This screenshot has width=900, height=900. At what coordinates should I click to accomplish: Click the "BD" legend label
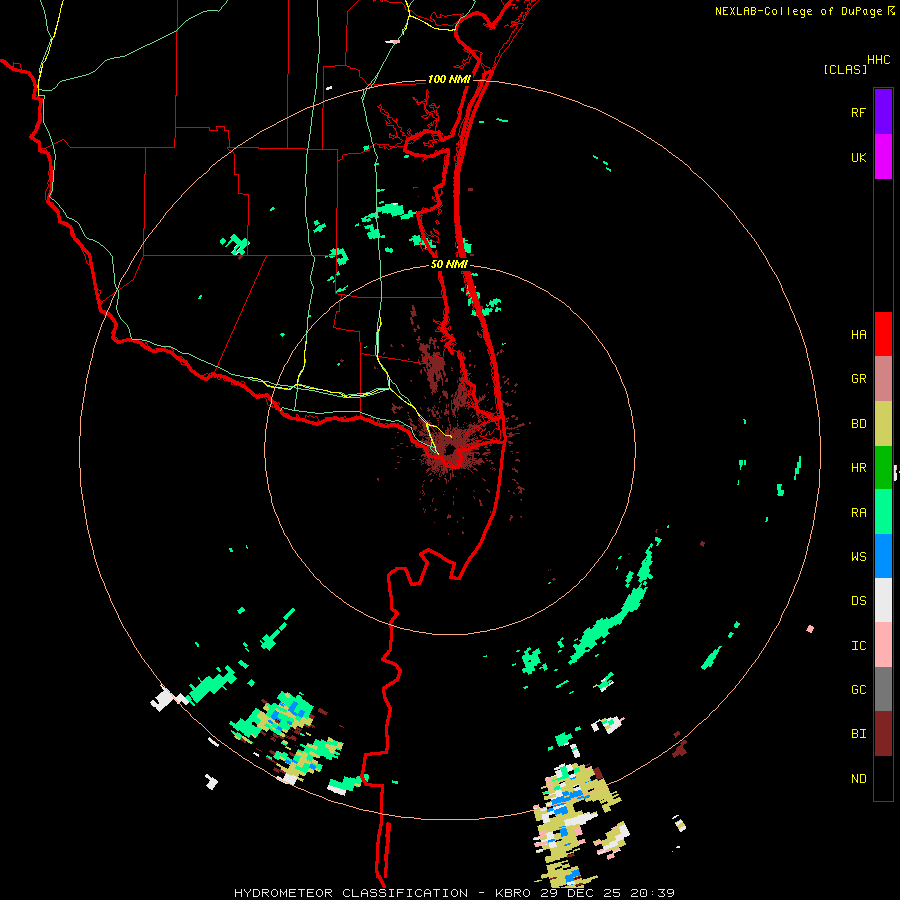tap(858, 424)
